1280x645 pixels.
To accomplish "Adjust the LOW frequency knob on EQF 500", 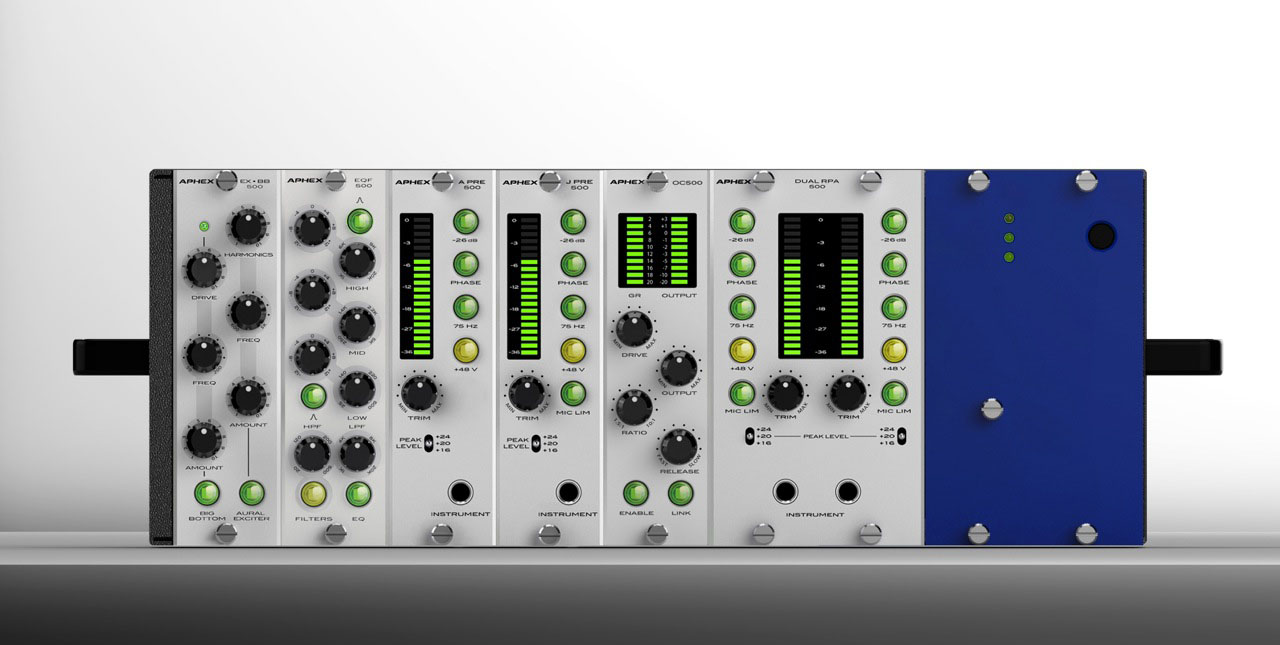I will coord(356,389).
